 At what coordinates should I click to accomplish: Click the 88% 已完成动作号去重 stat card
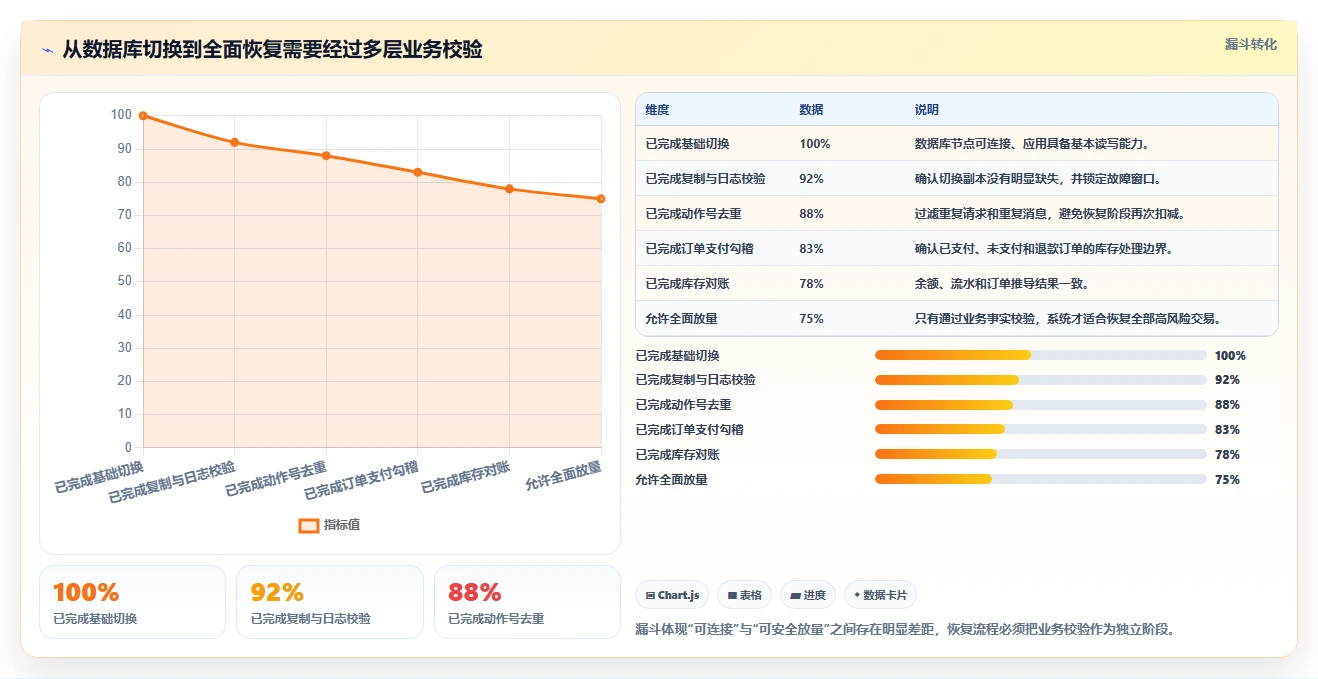[x=527, y=602]
